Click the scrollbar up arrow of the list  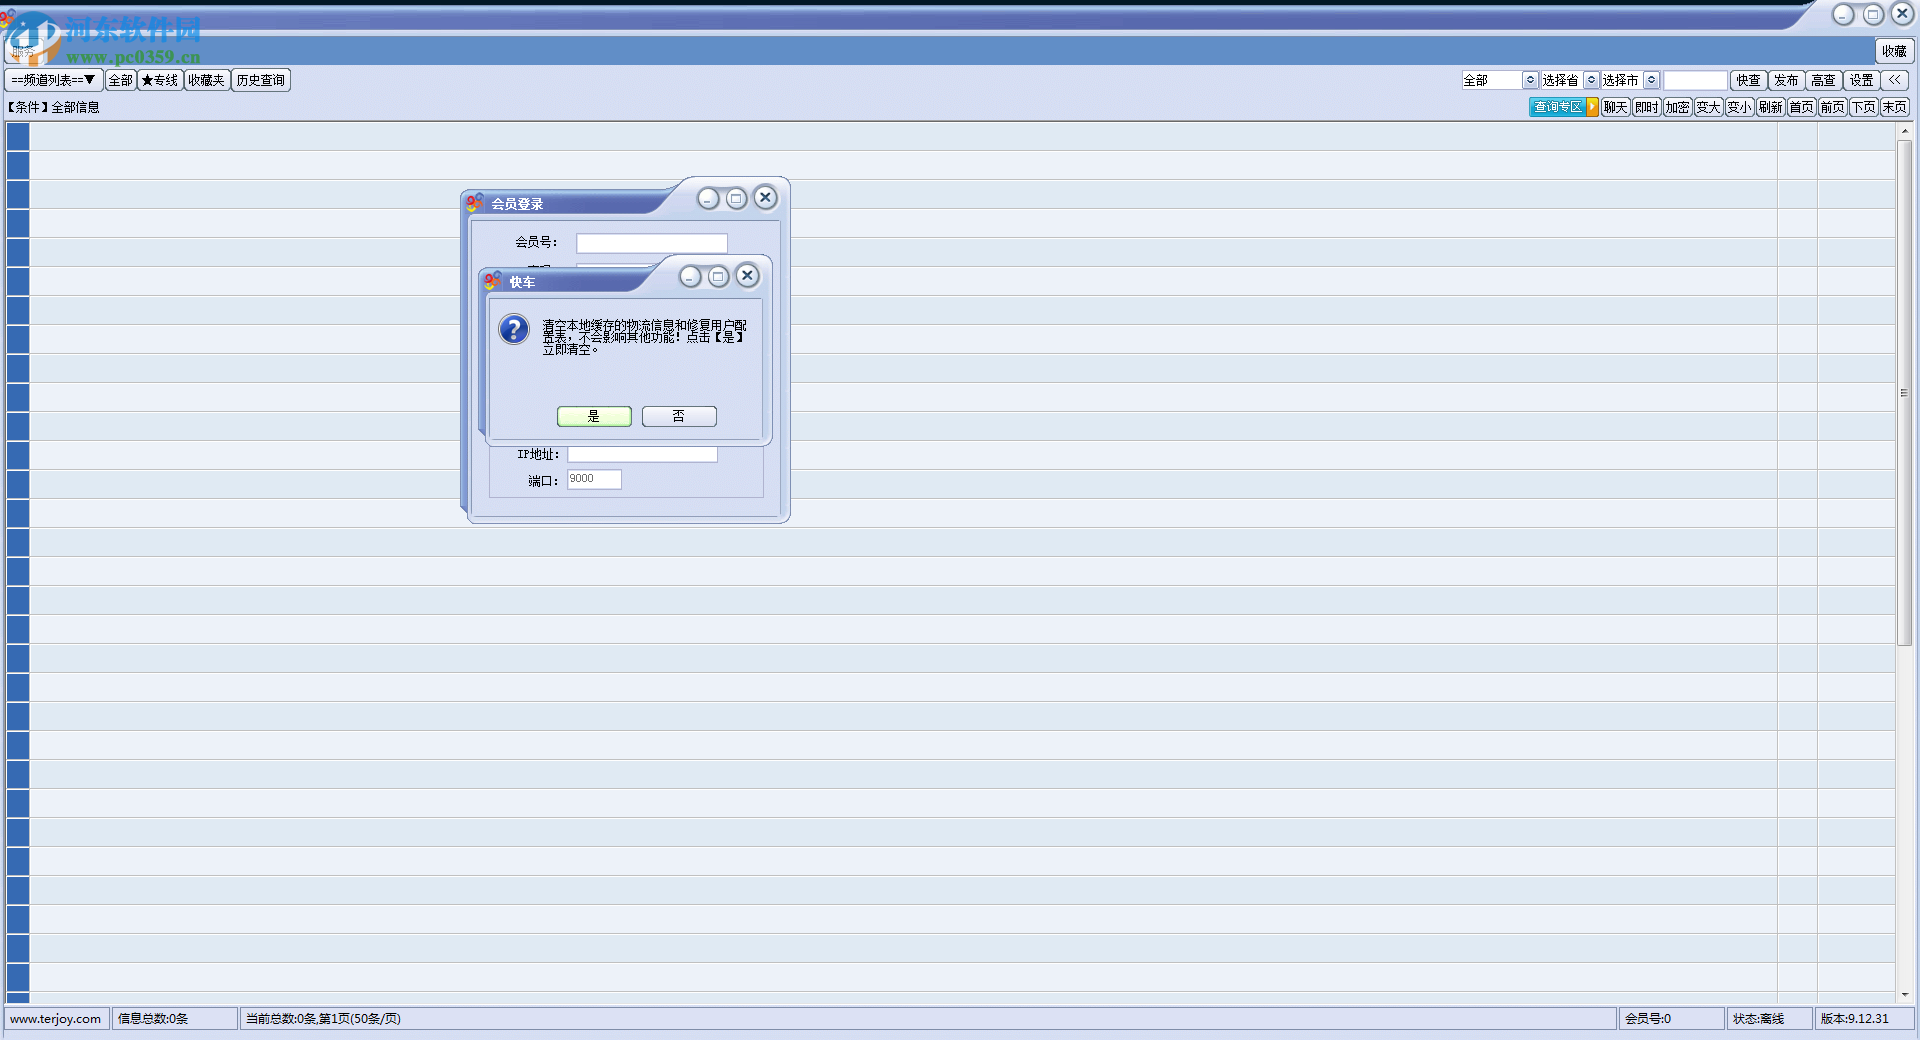[x=1905, y=131]
